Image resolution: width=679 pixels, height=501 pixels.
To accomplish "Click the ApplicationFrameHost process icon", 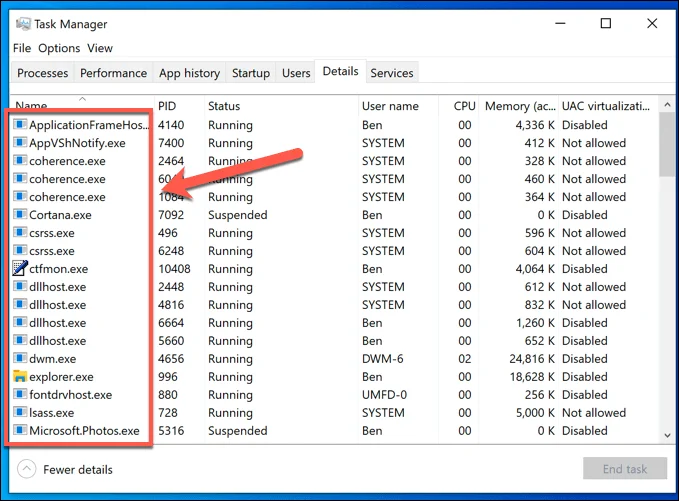I will pos(20,125).
